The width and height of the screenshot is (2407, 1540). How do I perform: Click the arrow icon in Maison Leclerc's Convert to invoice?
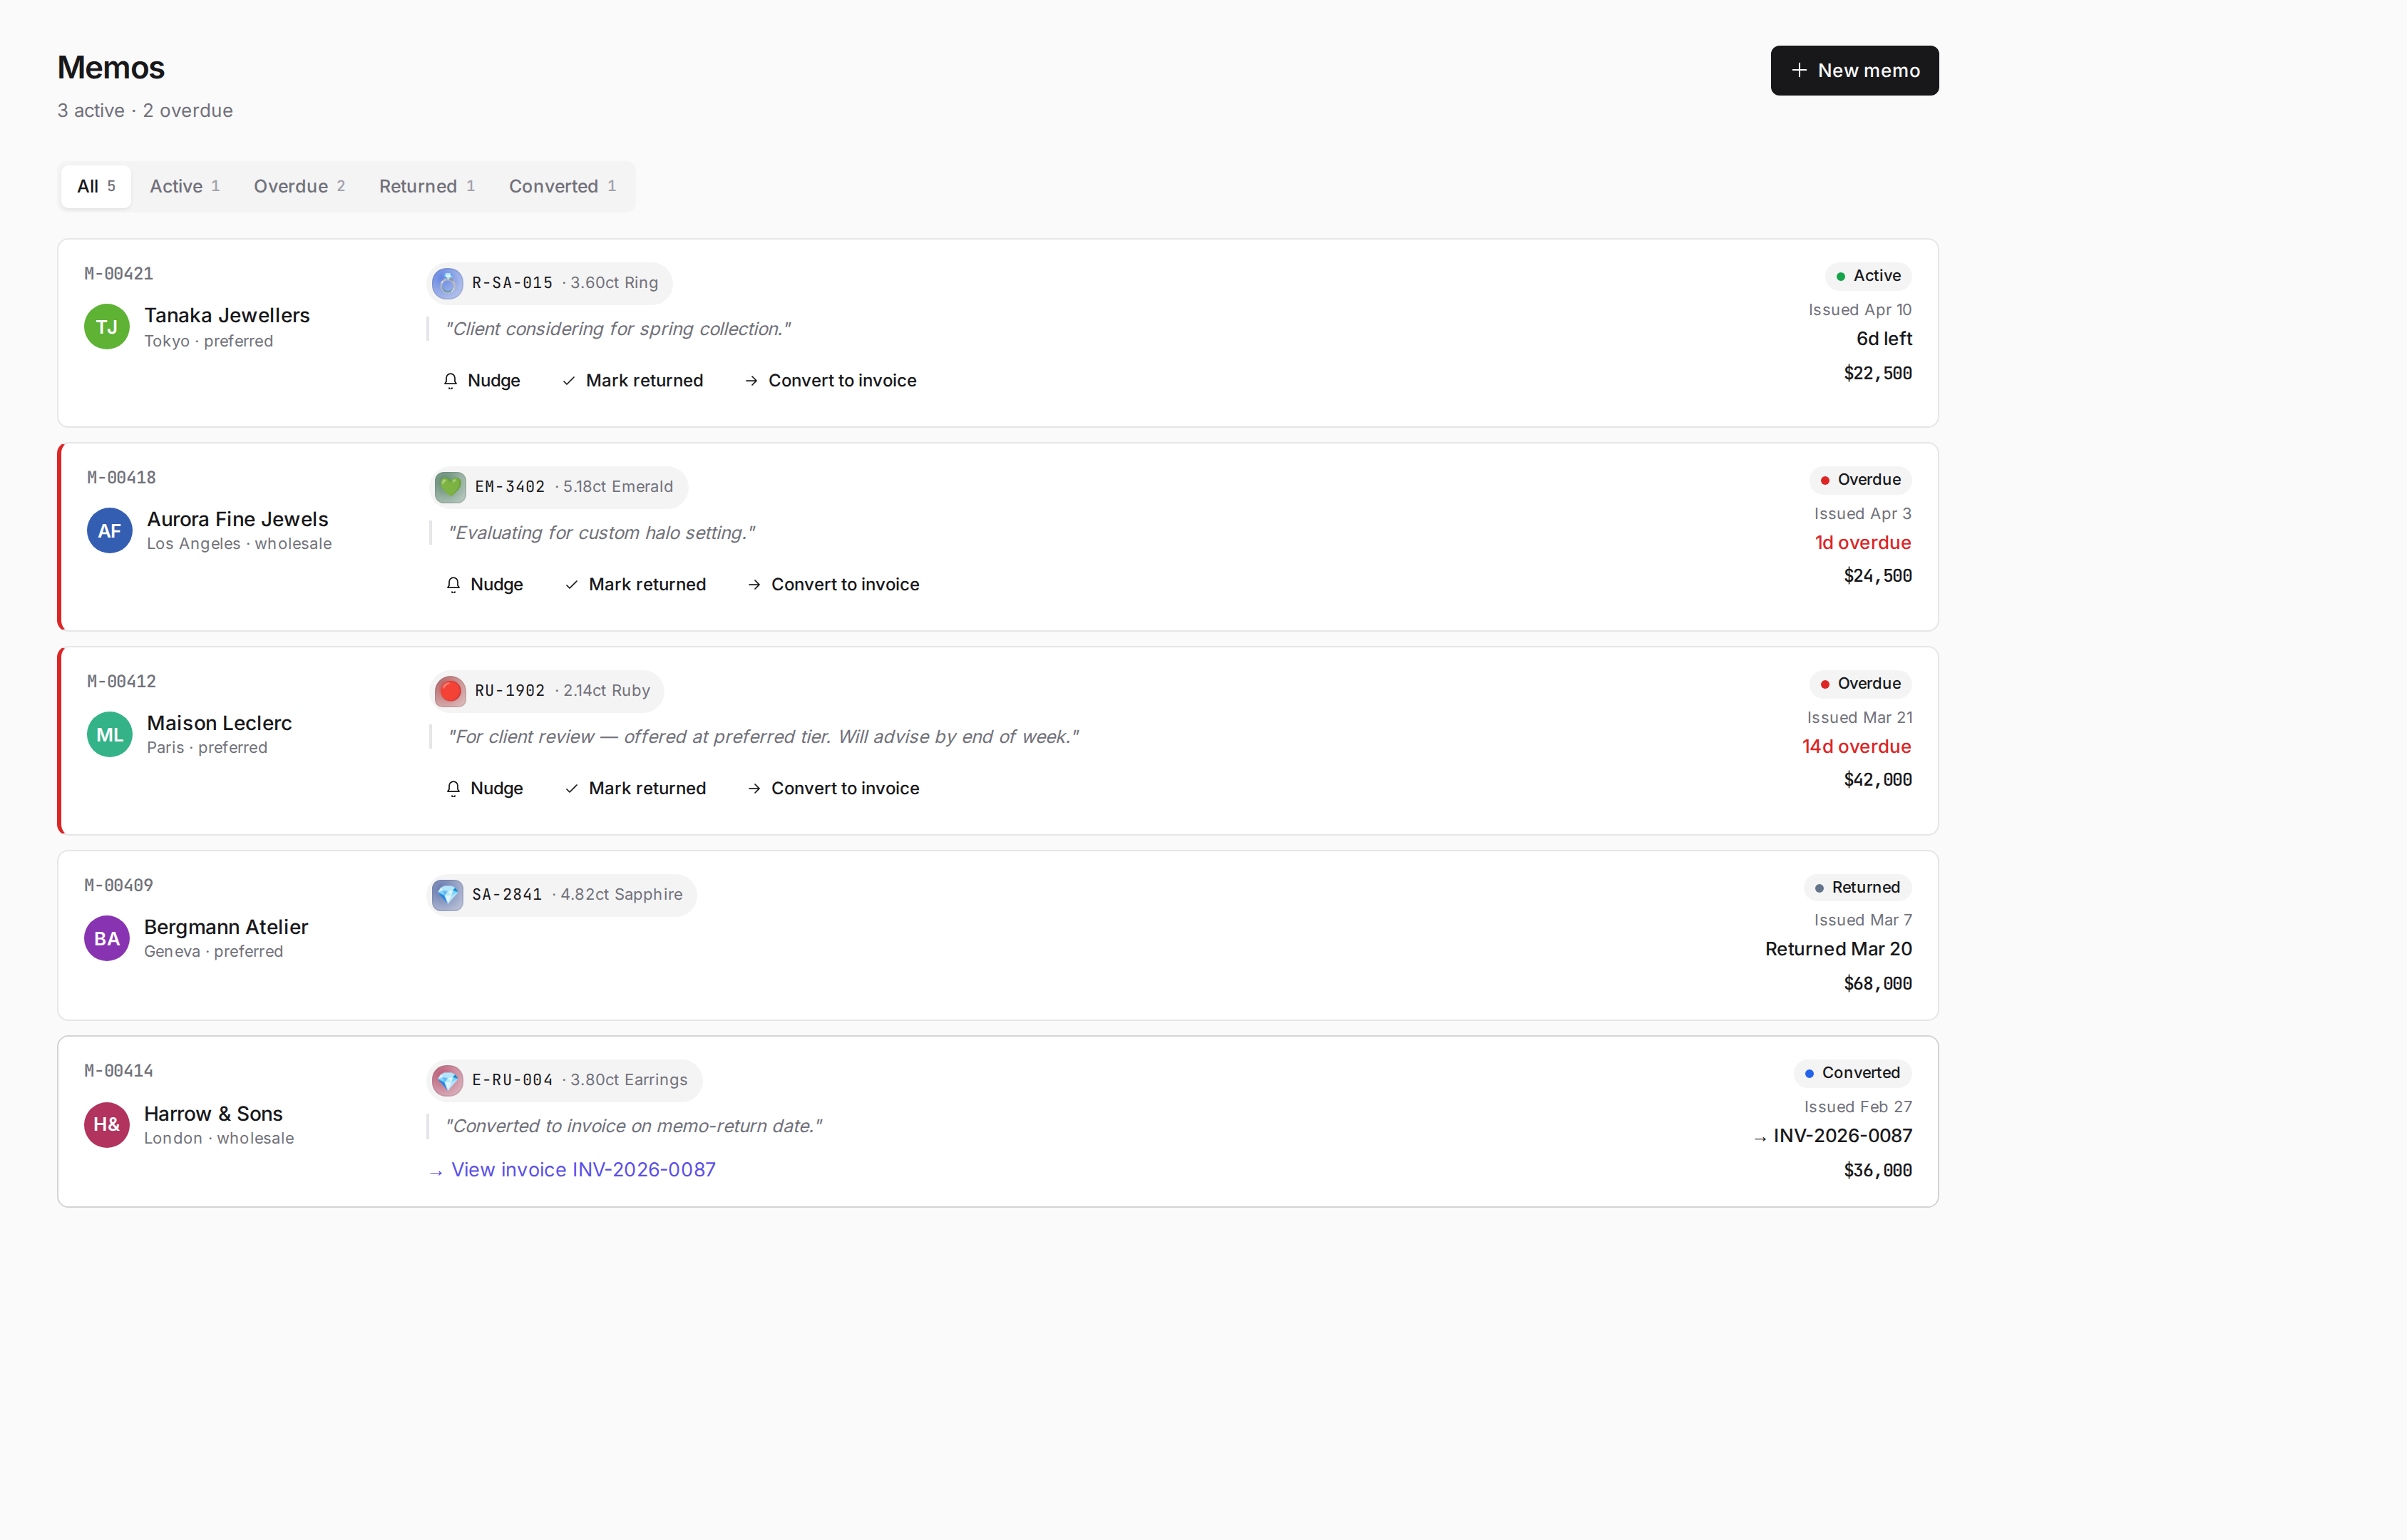[754, 789]
